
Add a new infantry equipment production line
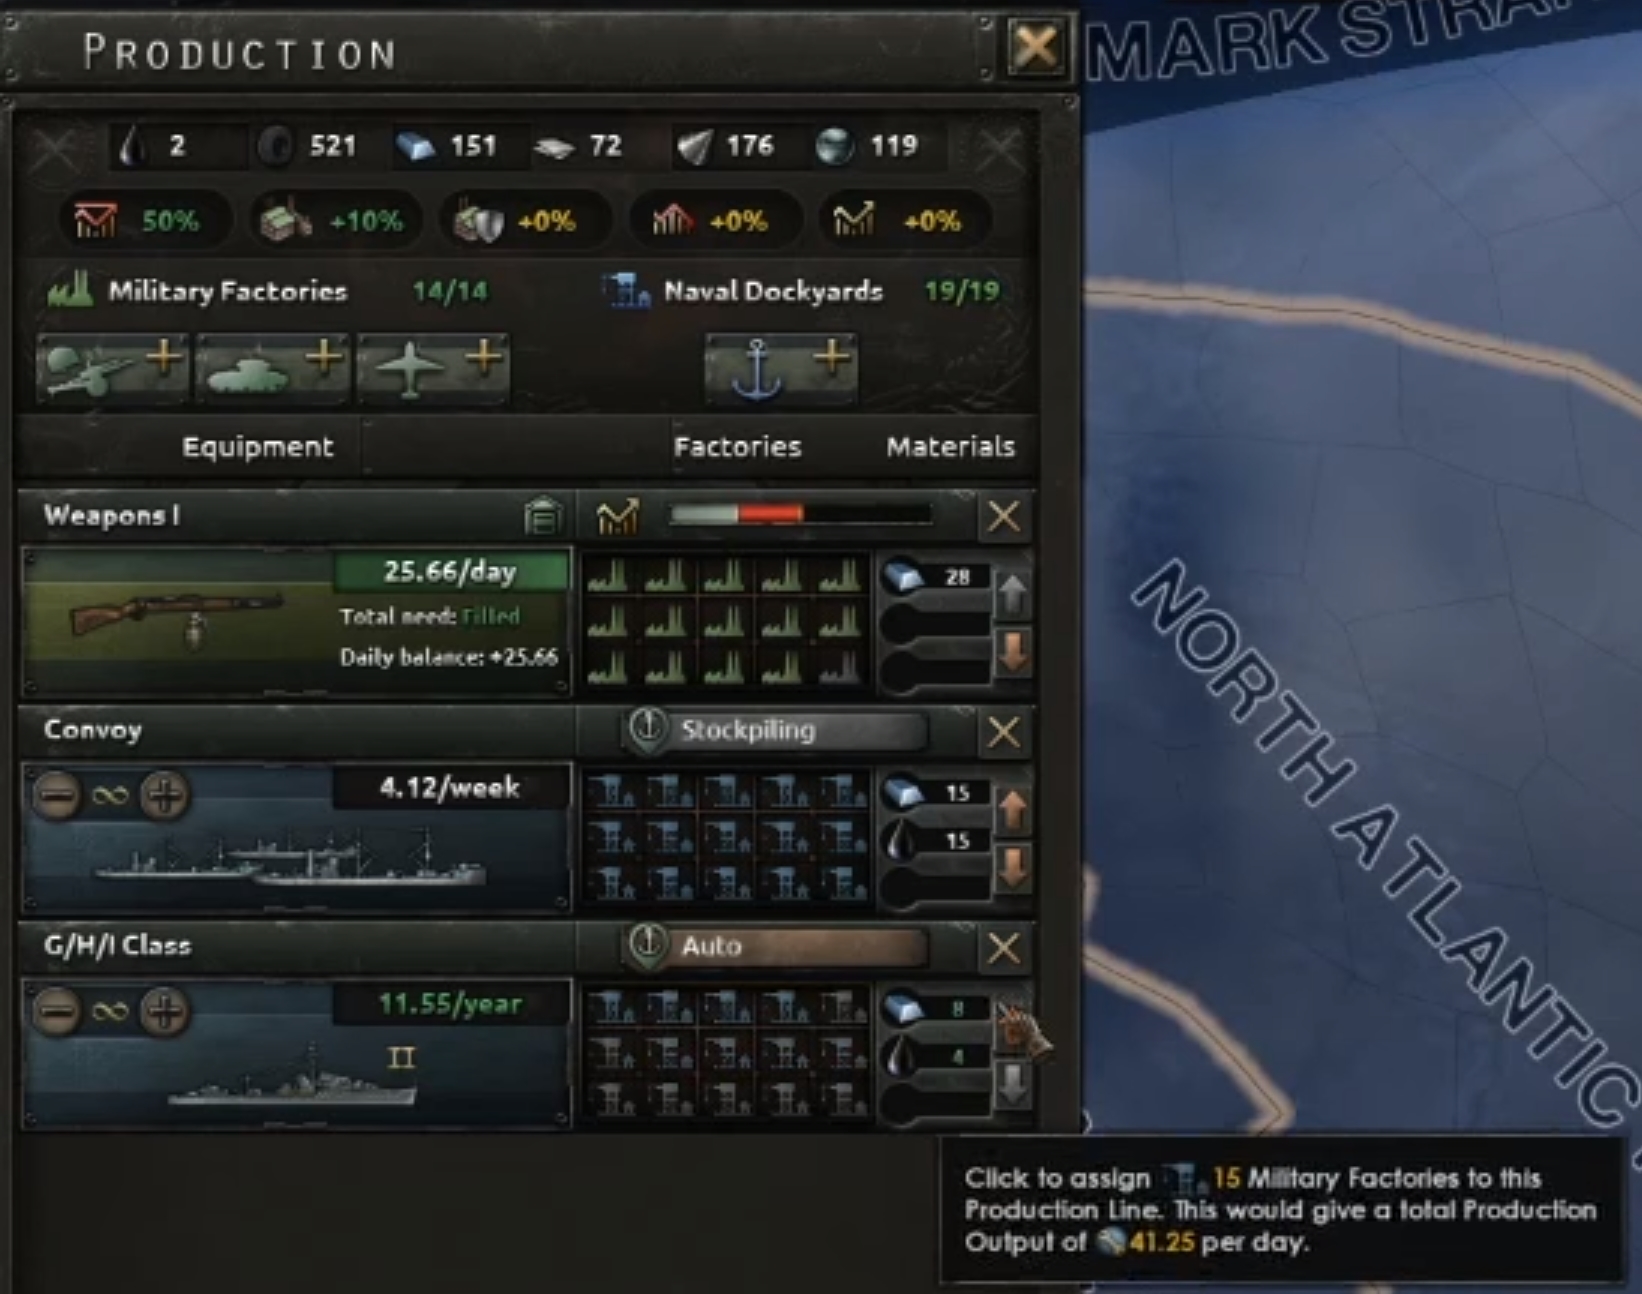[x=112, y=368]
